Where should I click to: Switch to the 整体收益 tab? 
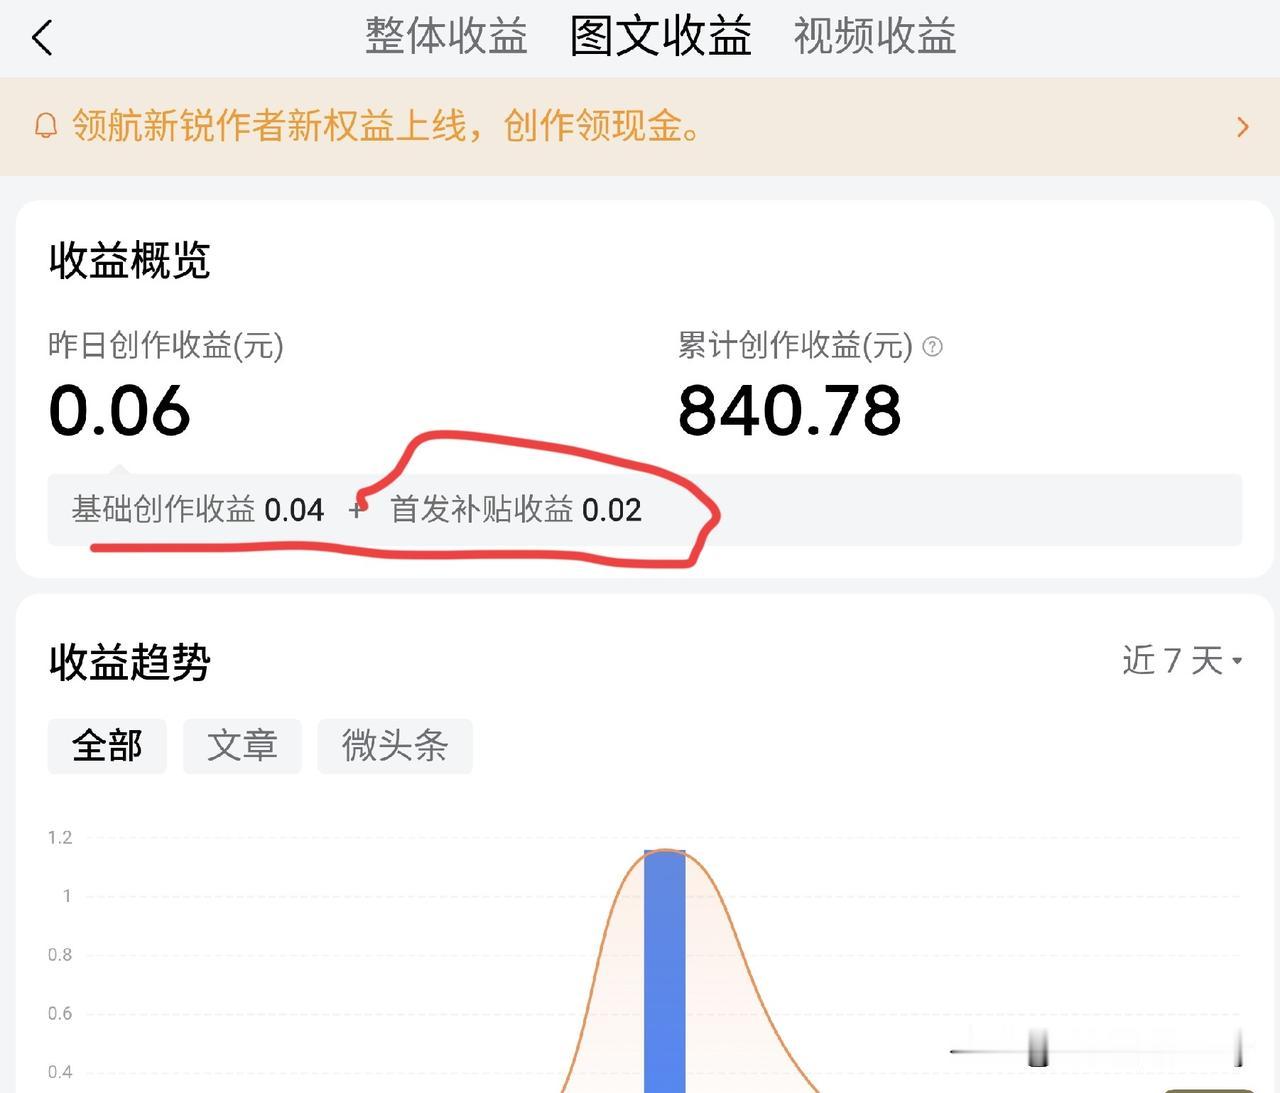446,36
